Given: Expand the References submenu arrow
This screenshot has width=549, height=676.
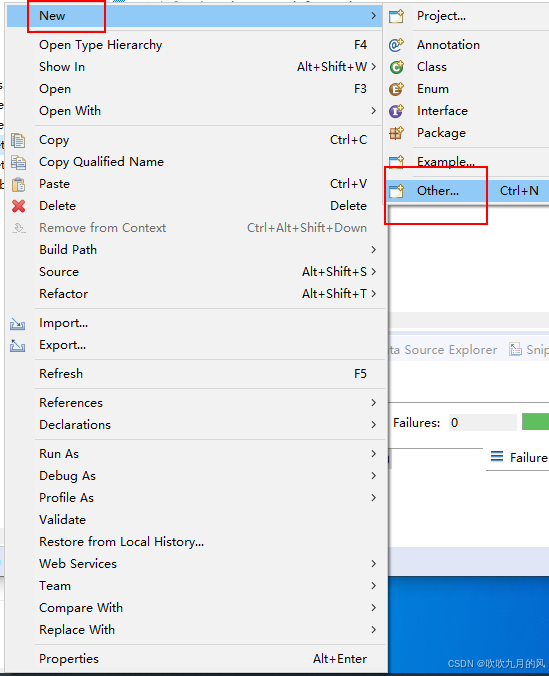Looking at the screenshot, I should click(373, 403).
